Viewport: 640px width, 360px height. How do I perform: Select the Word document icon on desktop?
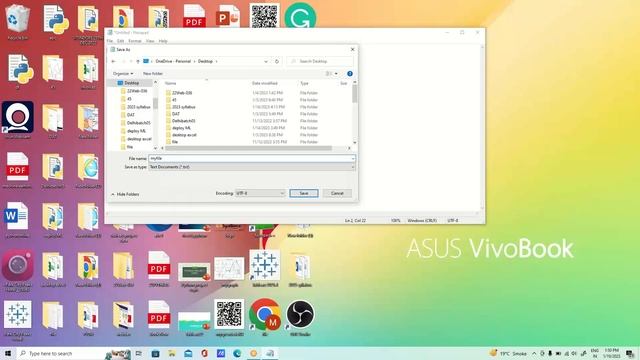coord(17,220)
